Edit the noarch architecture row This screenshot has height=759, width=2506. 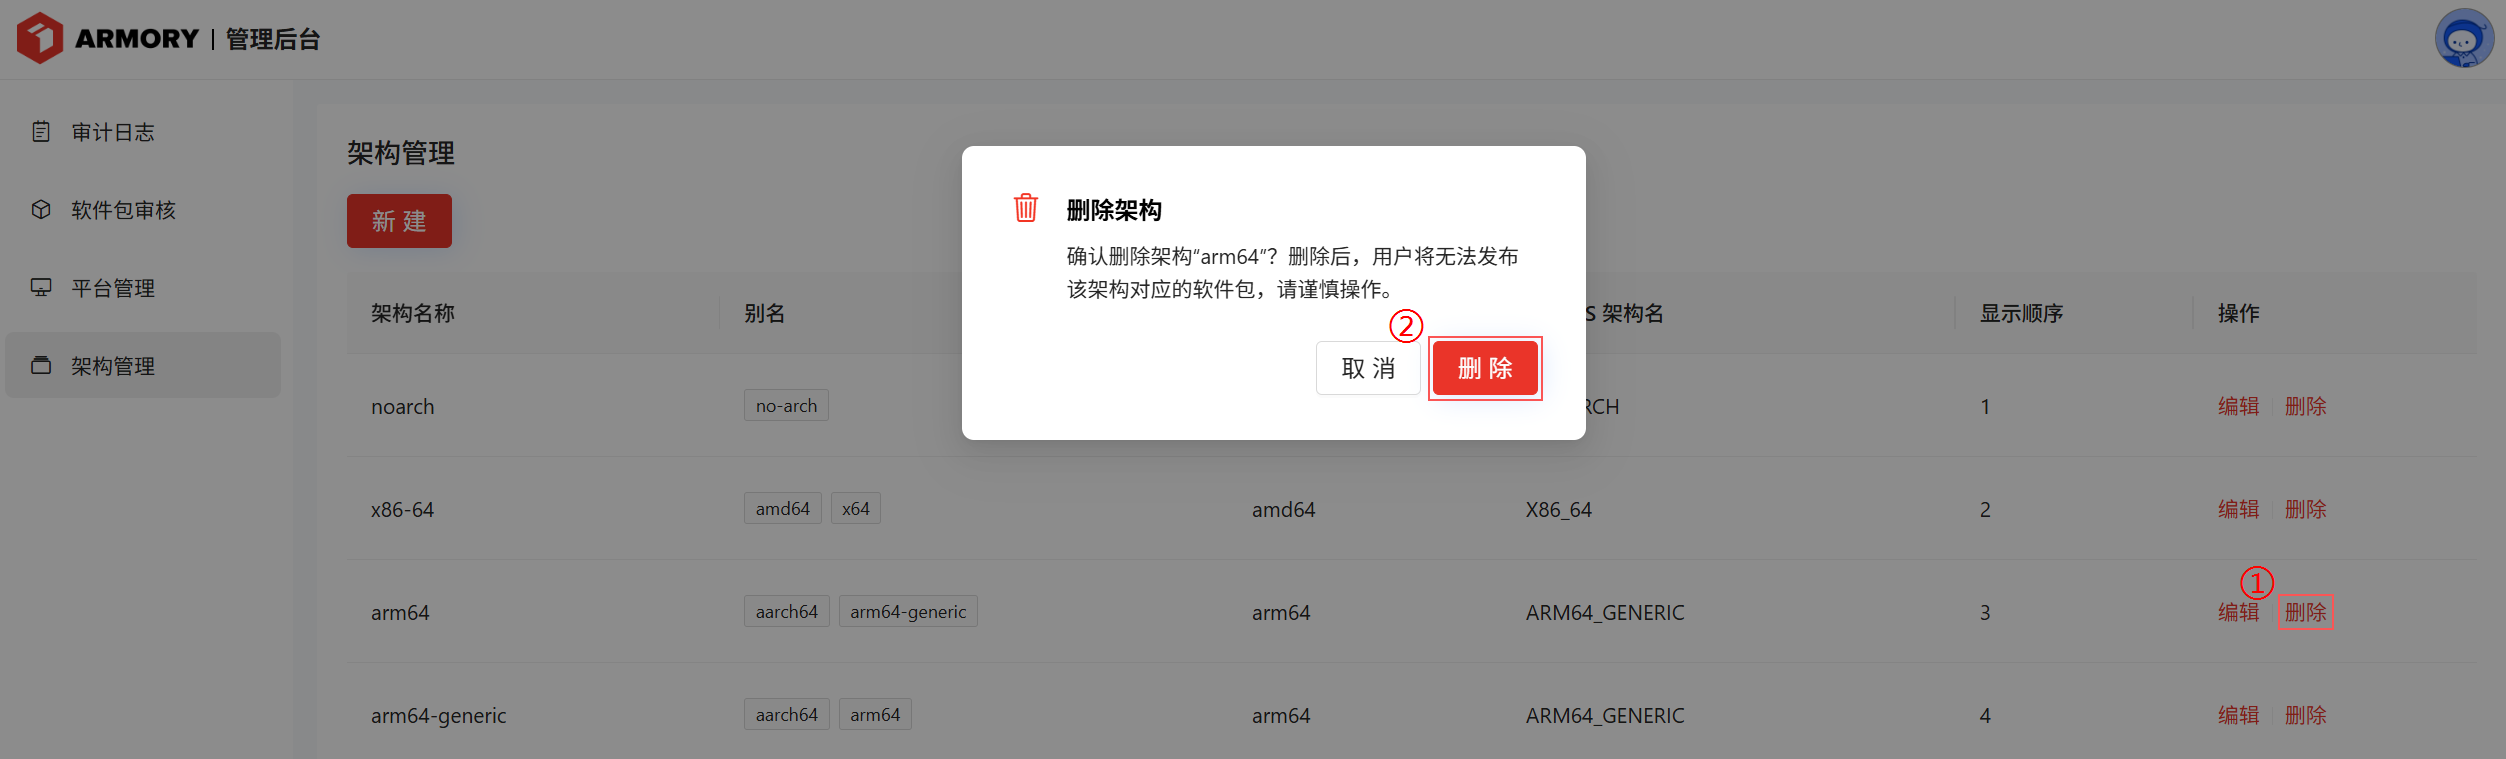[2238, 406]
